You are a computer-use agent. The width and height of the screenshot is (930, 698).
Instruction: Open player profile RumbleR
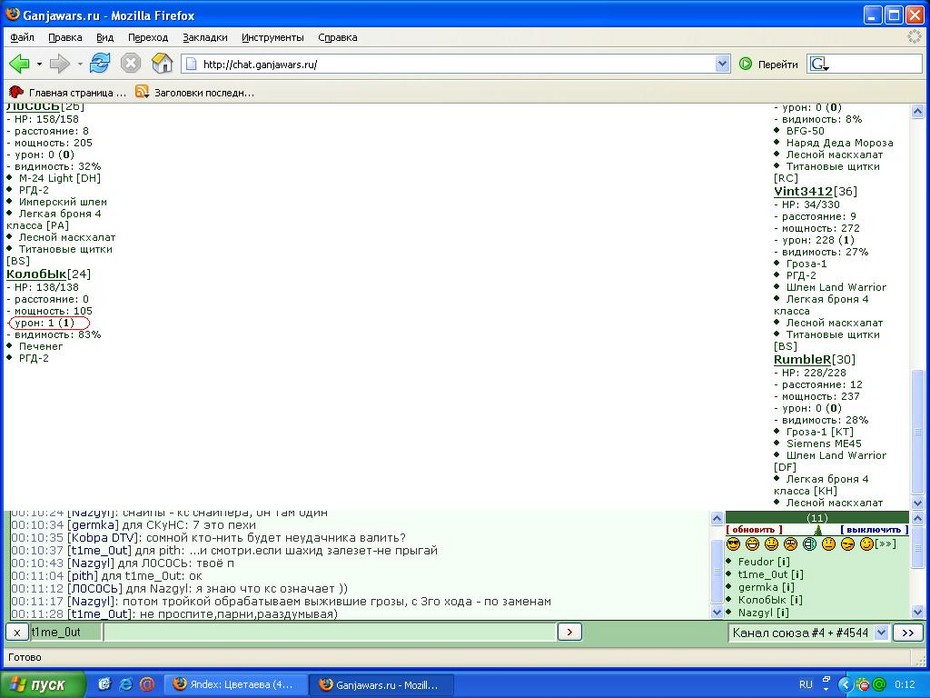[802, 359]
